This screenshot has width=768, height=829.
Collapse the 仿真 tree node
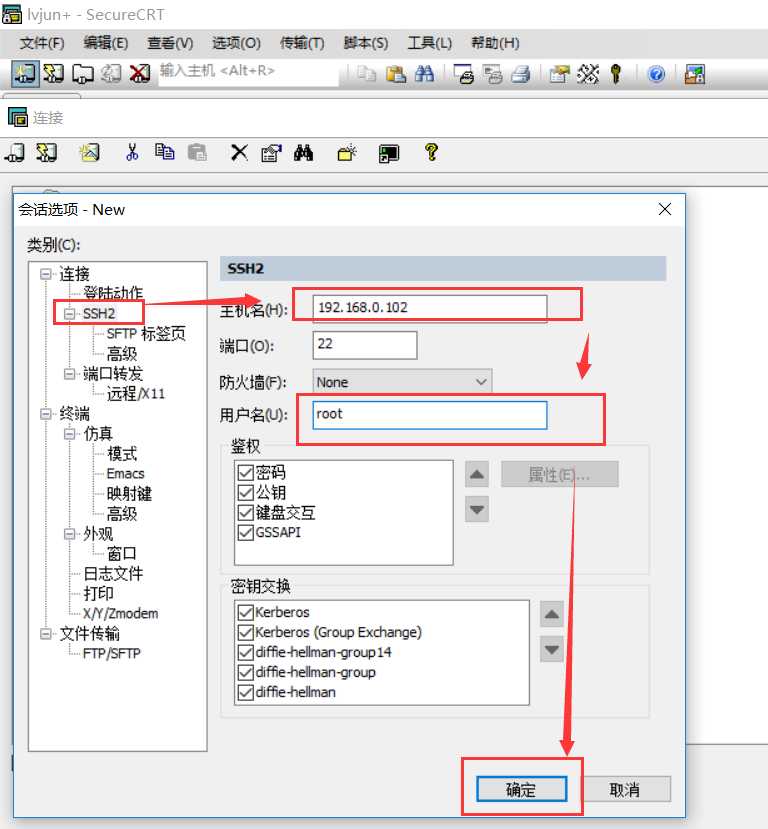[69, 434]
